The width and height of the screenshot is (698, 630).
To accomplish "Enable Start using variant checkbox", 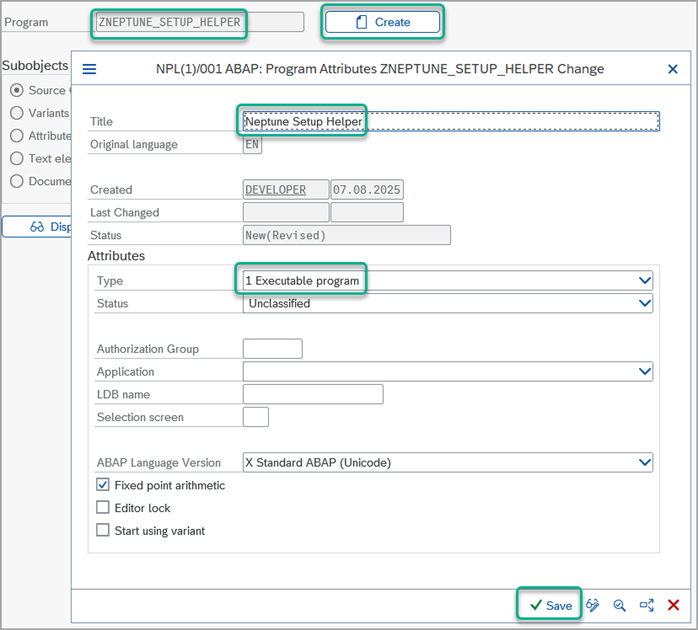I will 103,530.
